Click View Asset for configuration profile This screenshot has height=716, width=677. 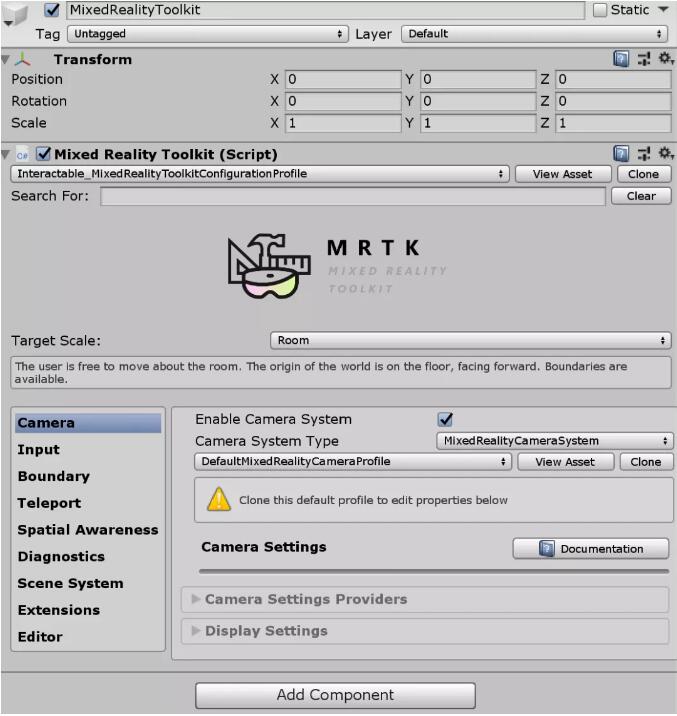tap(563, 174)
